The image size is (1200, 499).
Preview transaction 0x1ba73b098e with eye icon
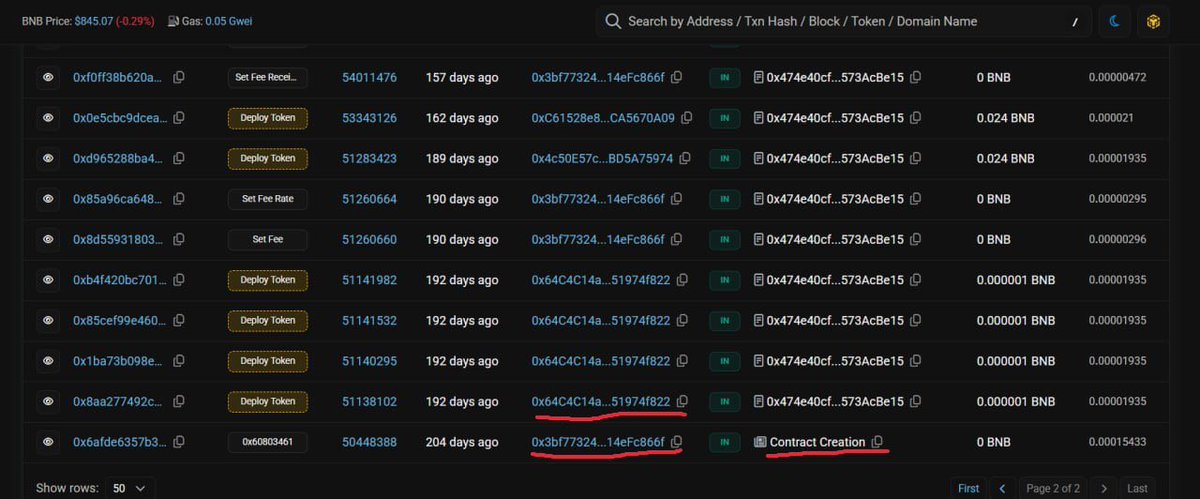tap(47, 361)
